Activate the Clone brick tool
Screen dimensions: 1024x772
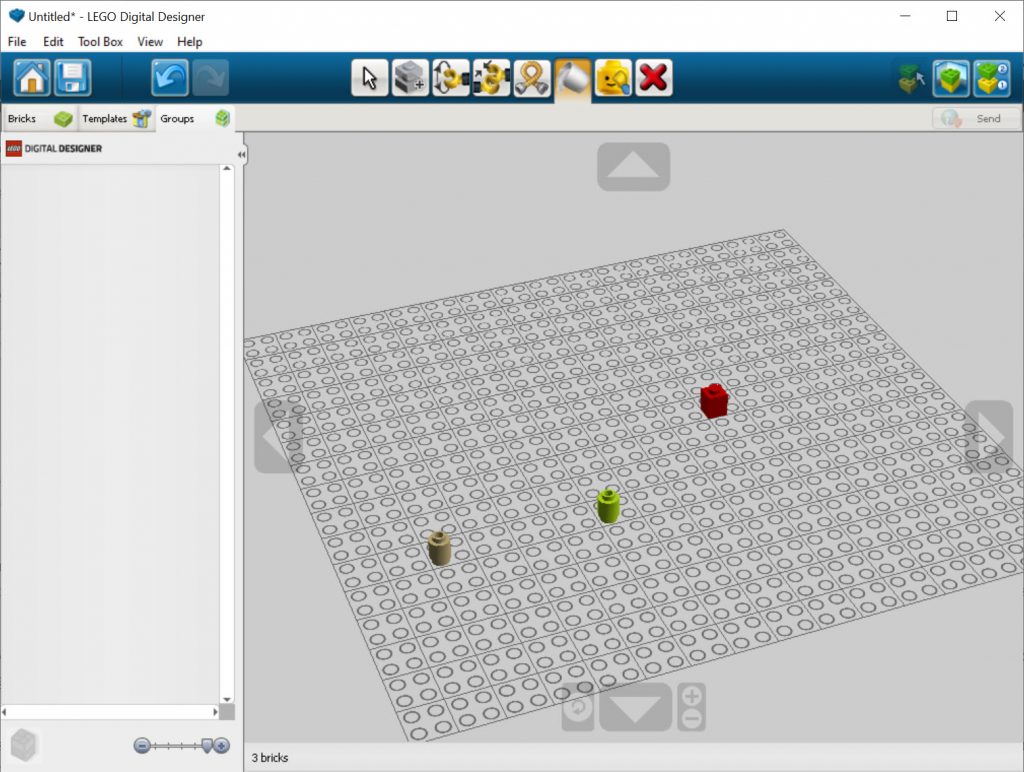click(410, 78)
